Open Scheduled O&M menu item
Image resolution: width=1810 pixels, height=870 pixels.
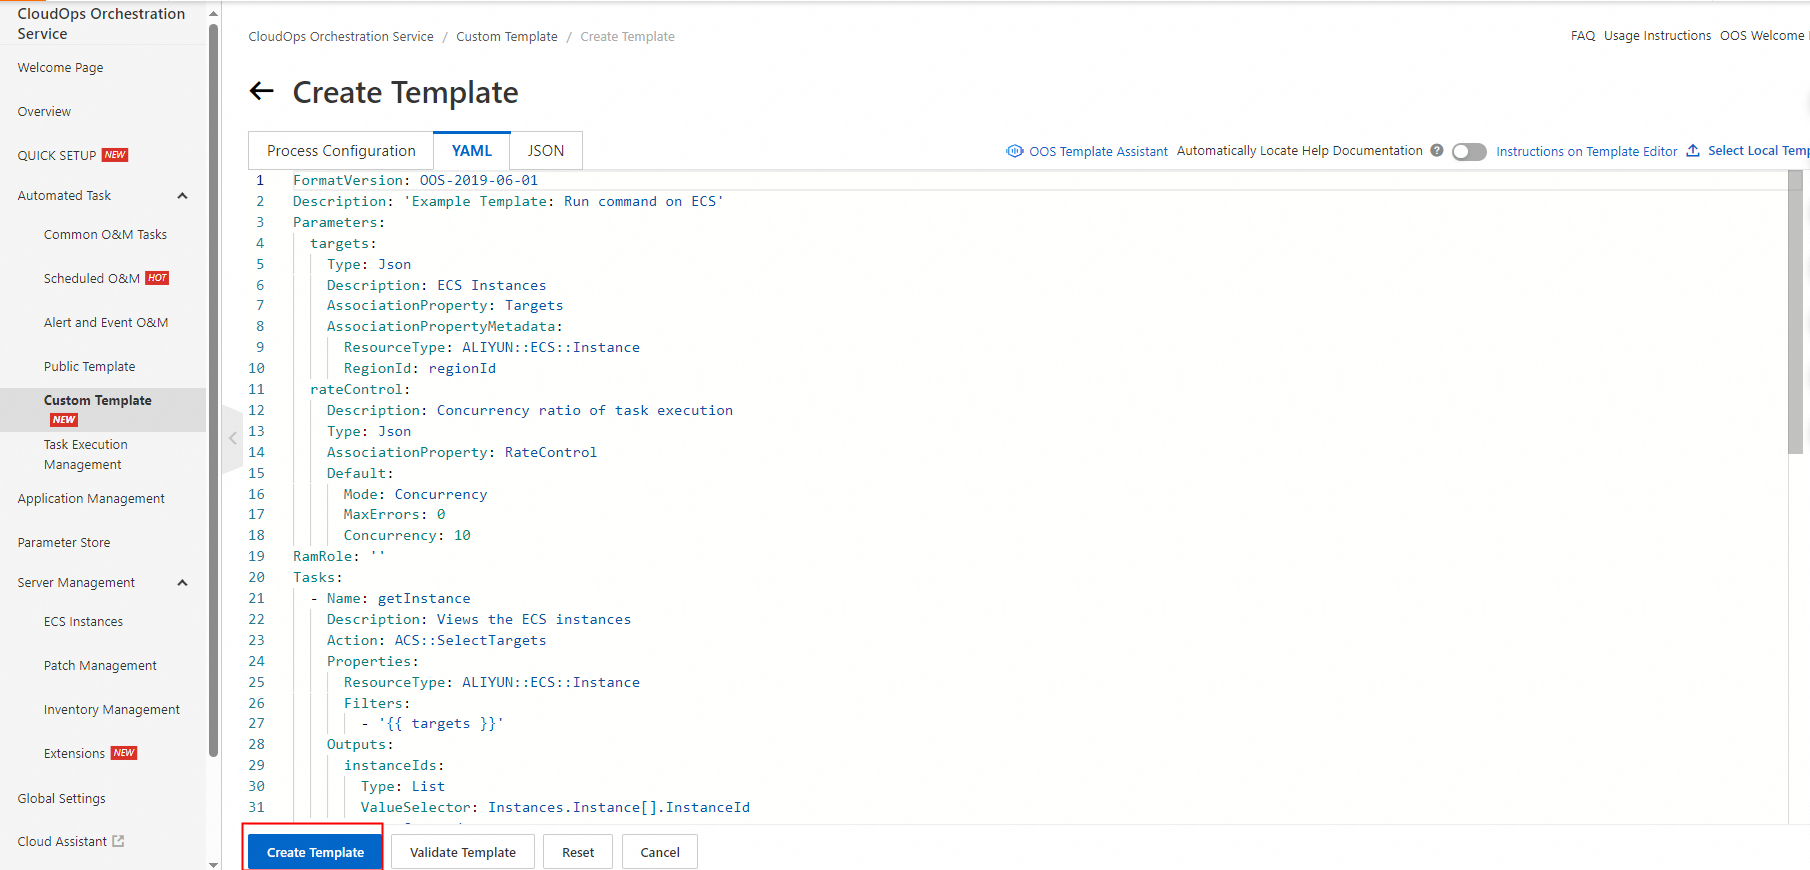point(91,279)
